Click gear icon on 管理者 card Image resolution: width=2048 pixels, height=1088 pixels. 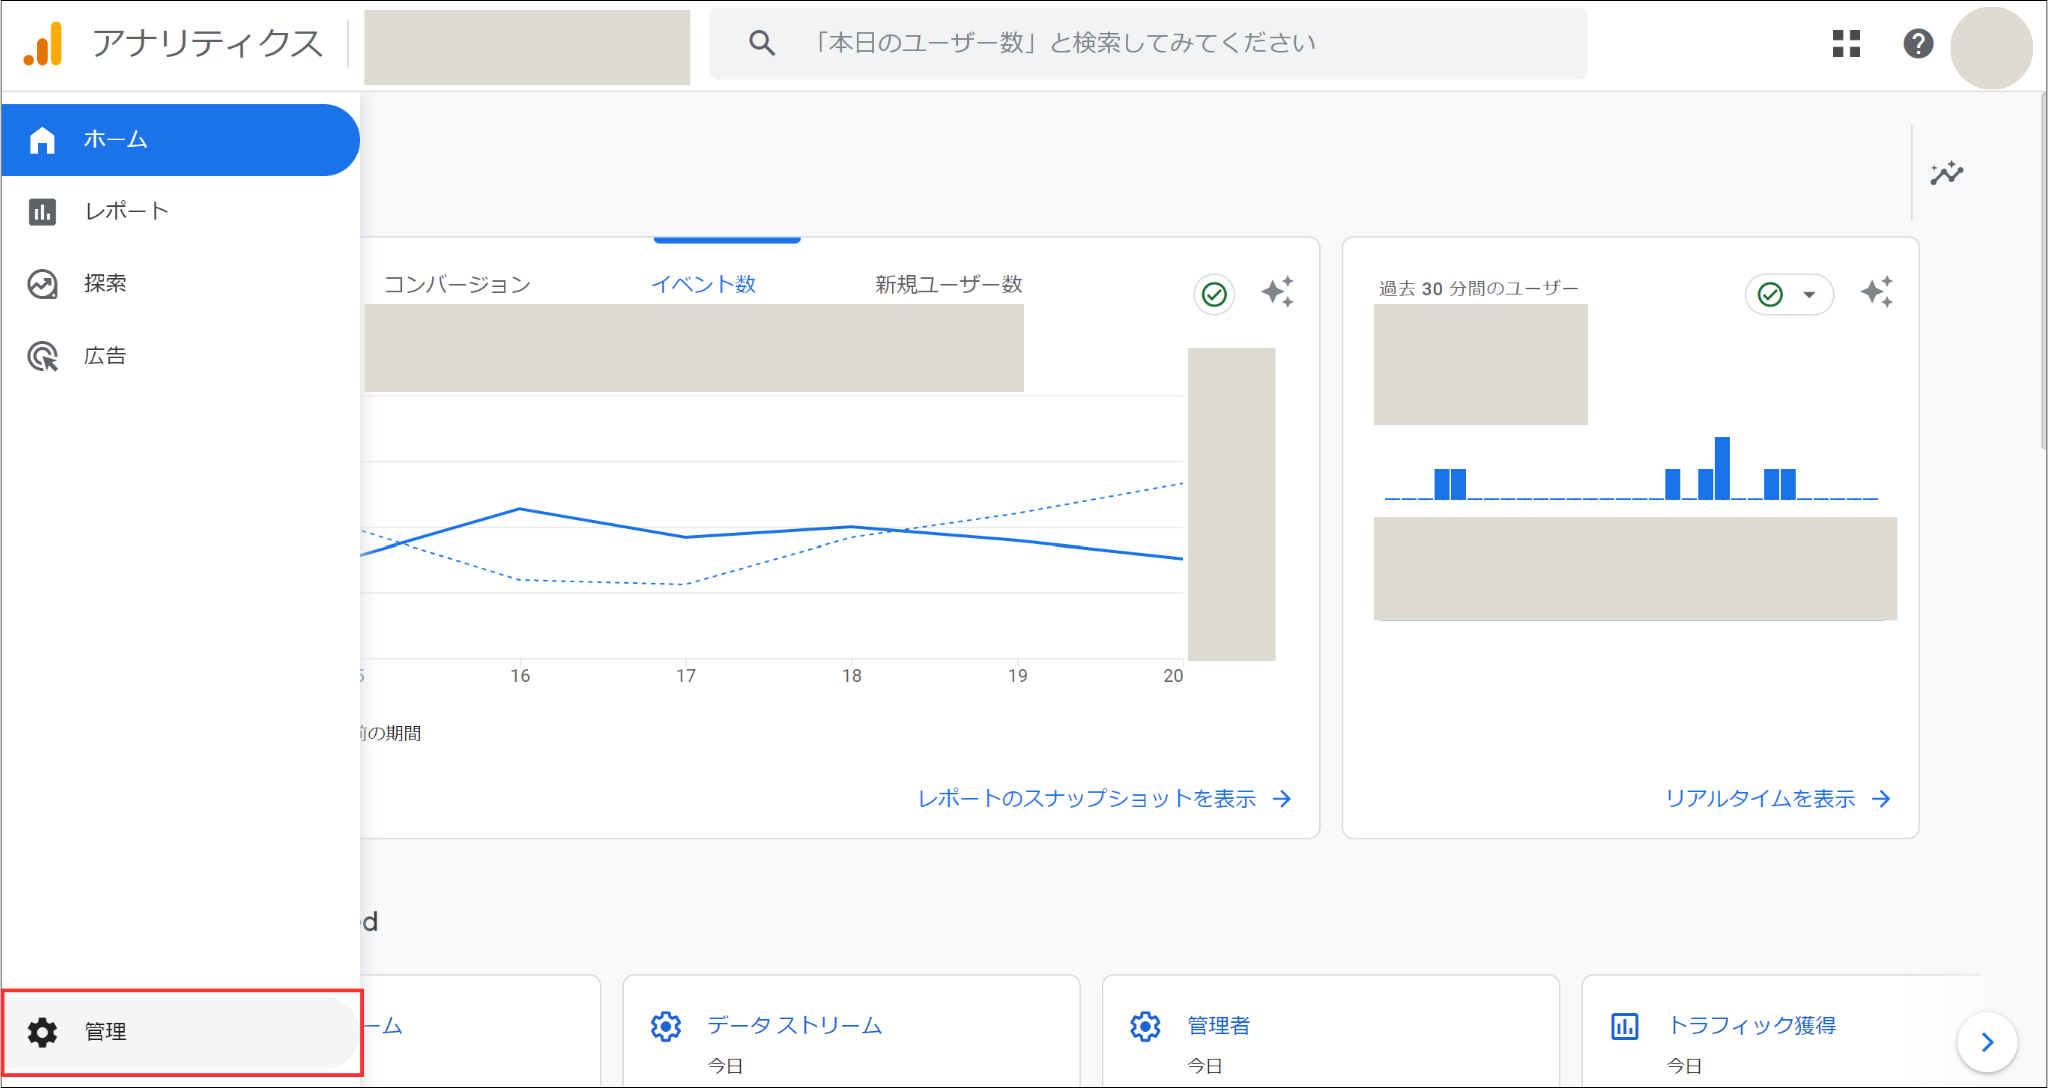tap(1145, 1026)
